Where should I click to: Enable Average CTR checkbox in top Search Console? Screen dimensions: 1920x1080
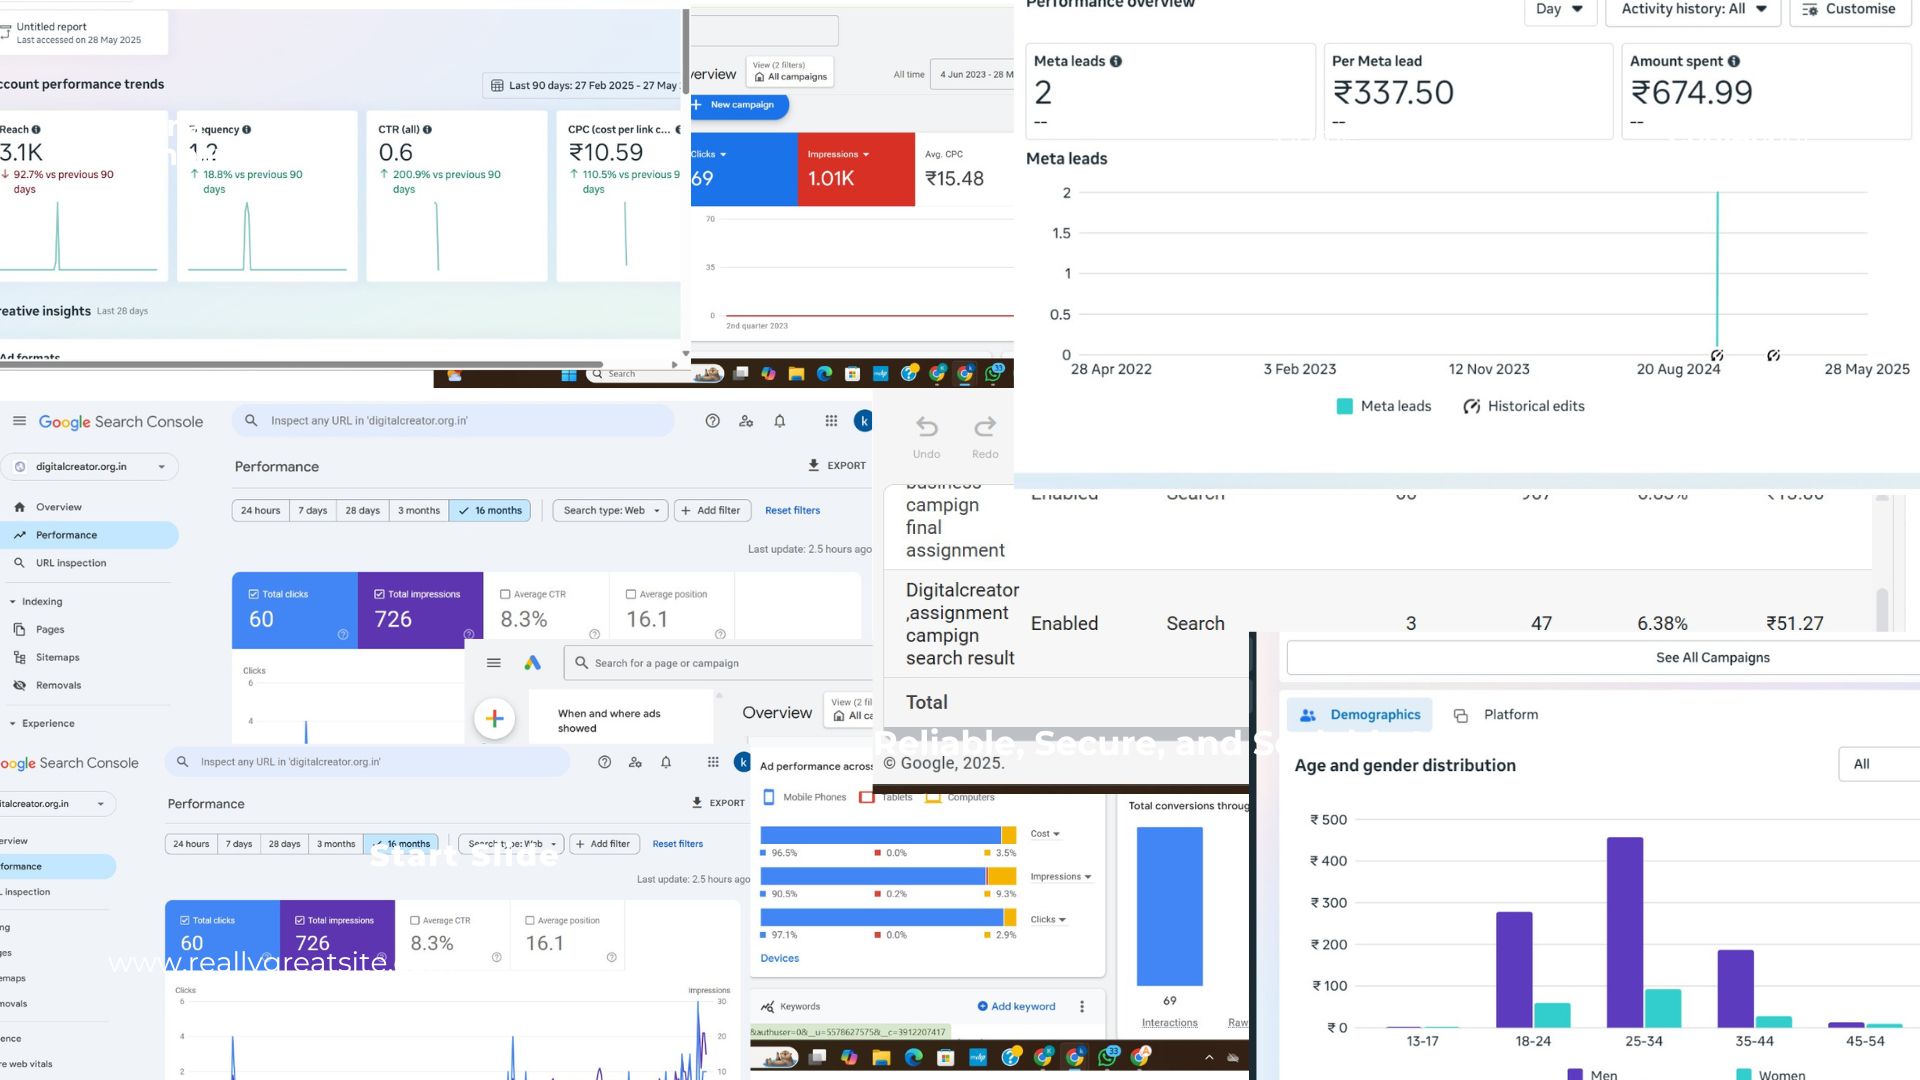click(505, 594)
